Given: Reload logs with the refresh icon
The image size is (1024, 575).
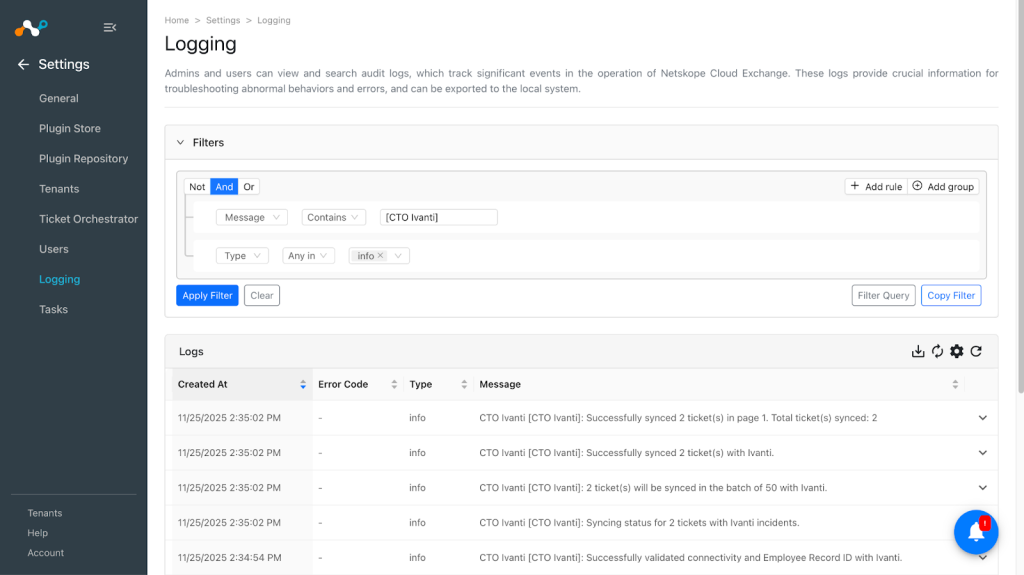Looking at the screenshot, I should tap(976, 352).
